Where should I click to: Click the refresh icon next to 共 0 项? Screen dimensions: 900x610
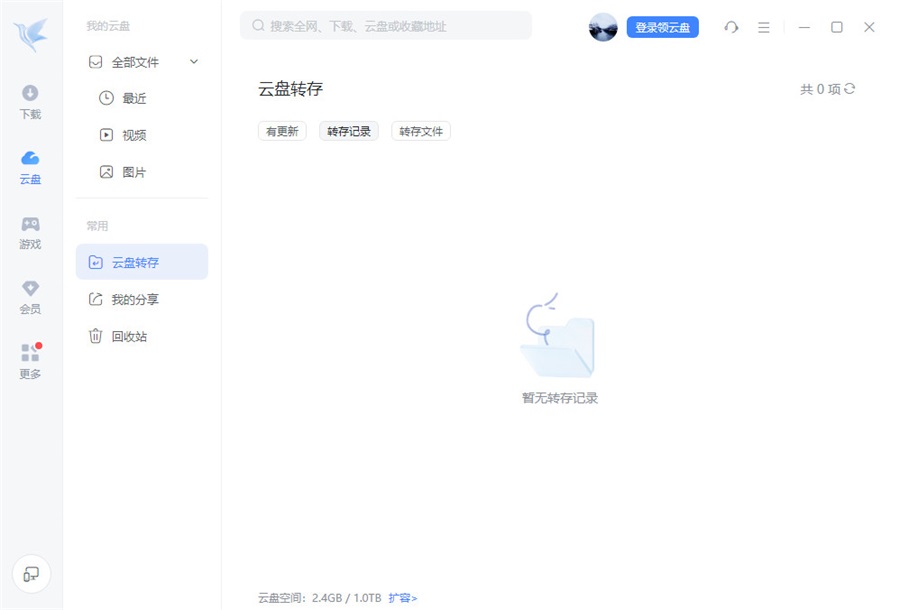(x=848, y=89)
